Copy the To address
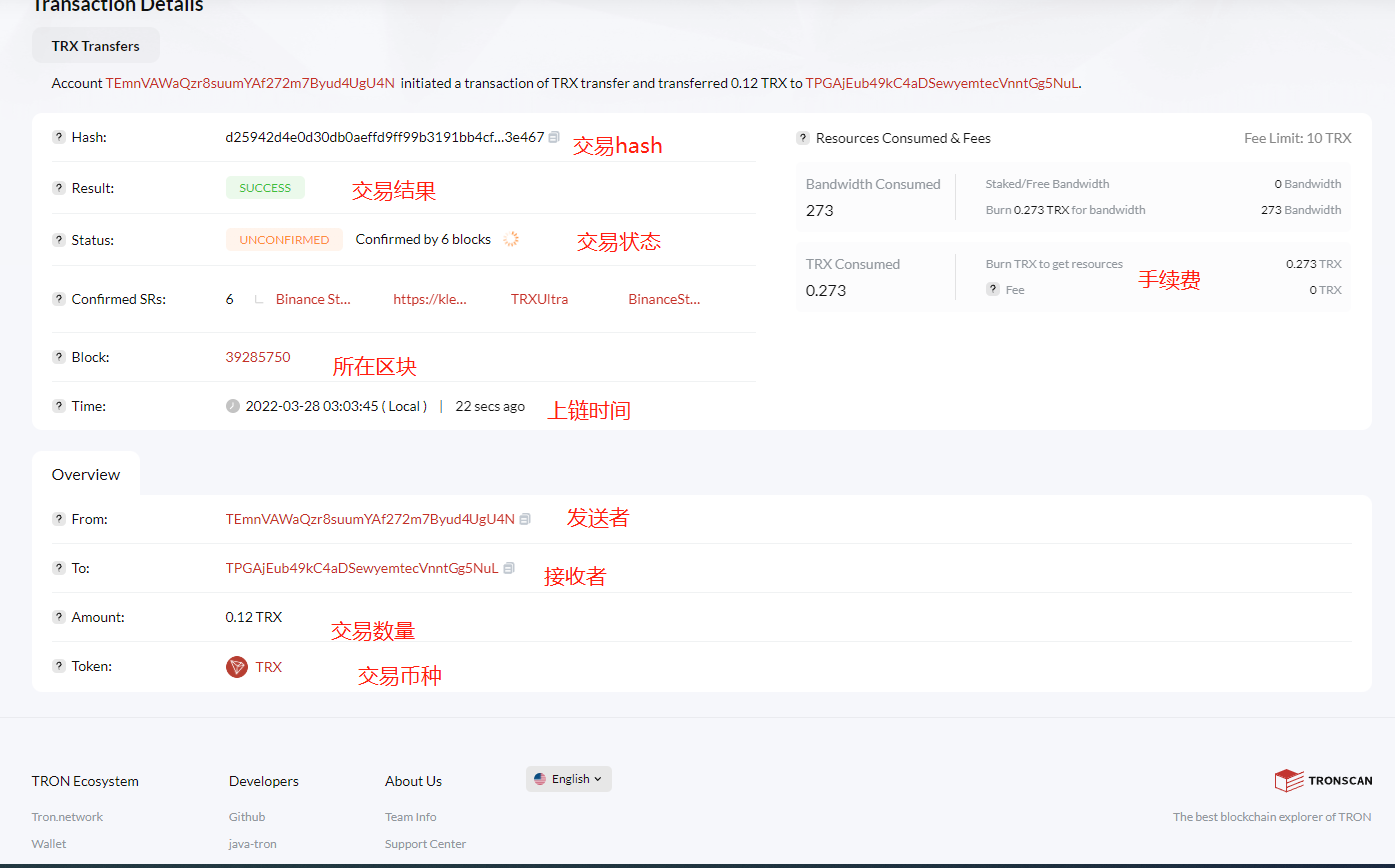 point(509,568)
